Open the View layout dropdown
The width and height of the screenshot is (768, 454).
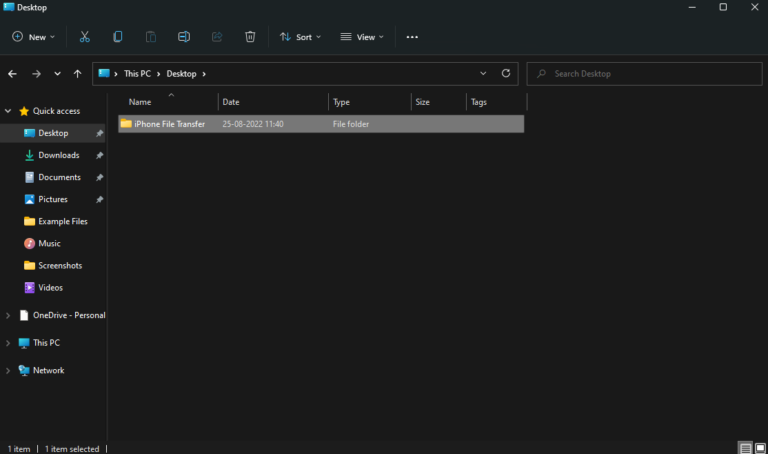tap(361, 37)
